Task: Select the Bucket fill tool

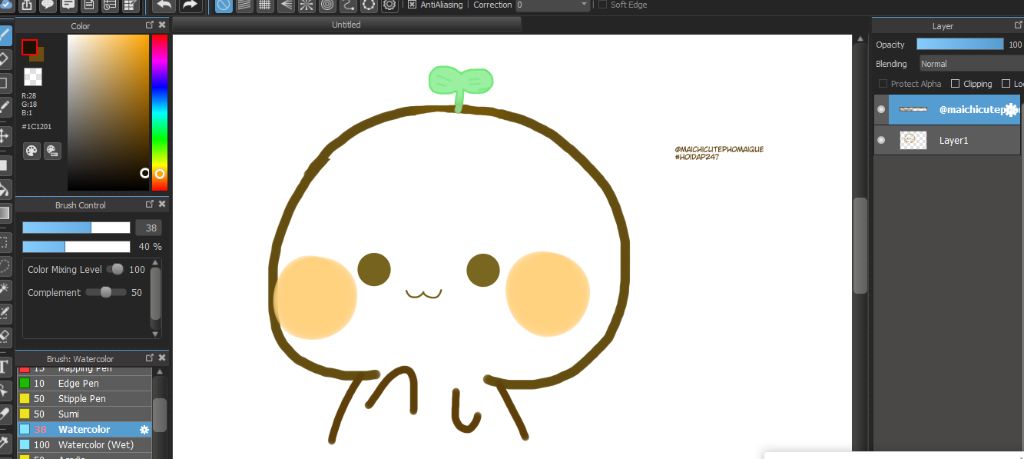Action: (4, 189)
